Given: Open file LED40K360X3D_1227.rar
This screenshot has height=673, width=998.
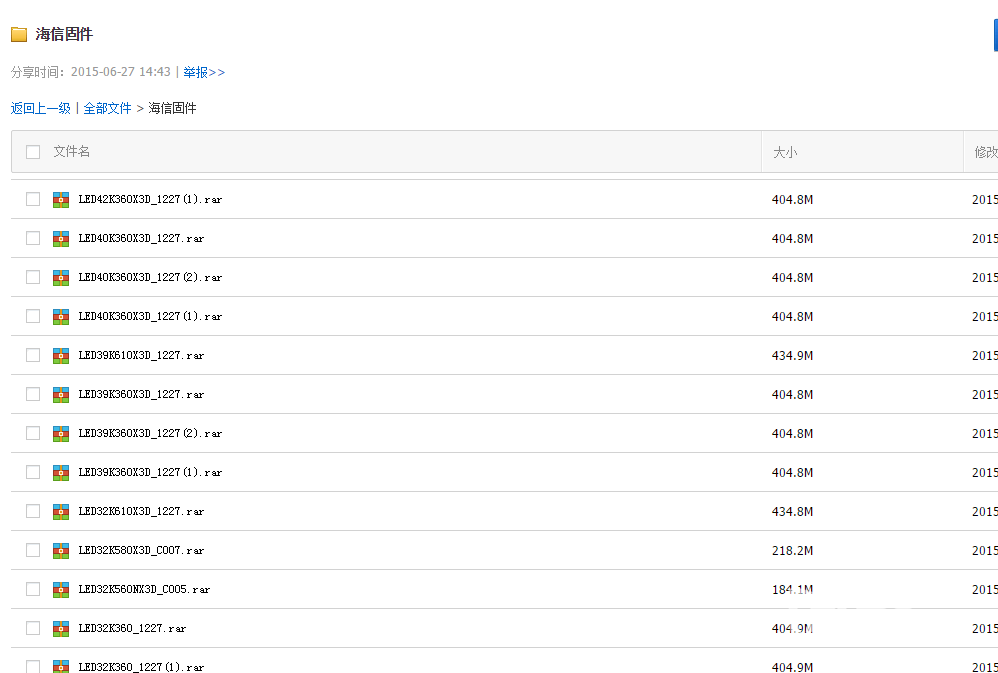Looking at the screenshot, I should [141, 238].
